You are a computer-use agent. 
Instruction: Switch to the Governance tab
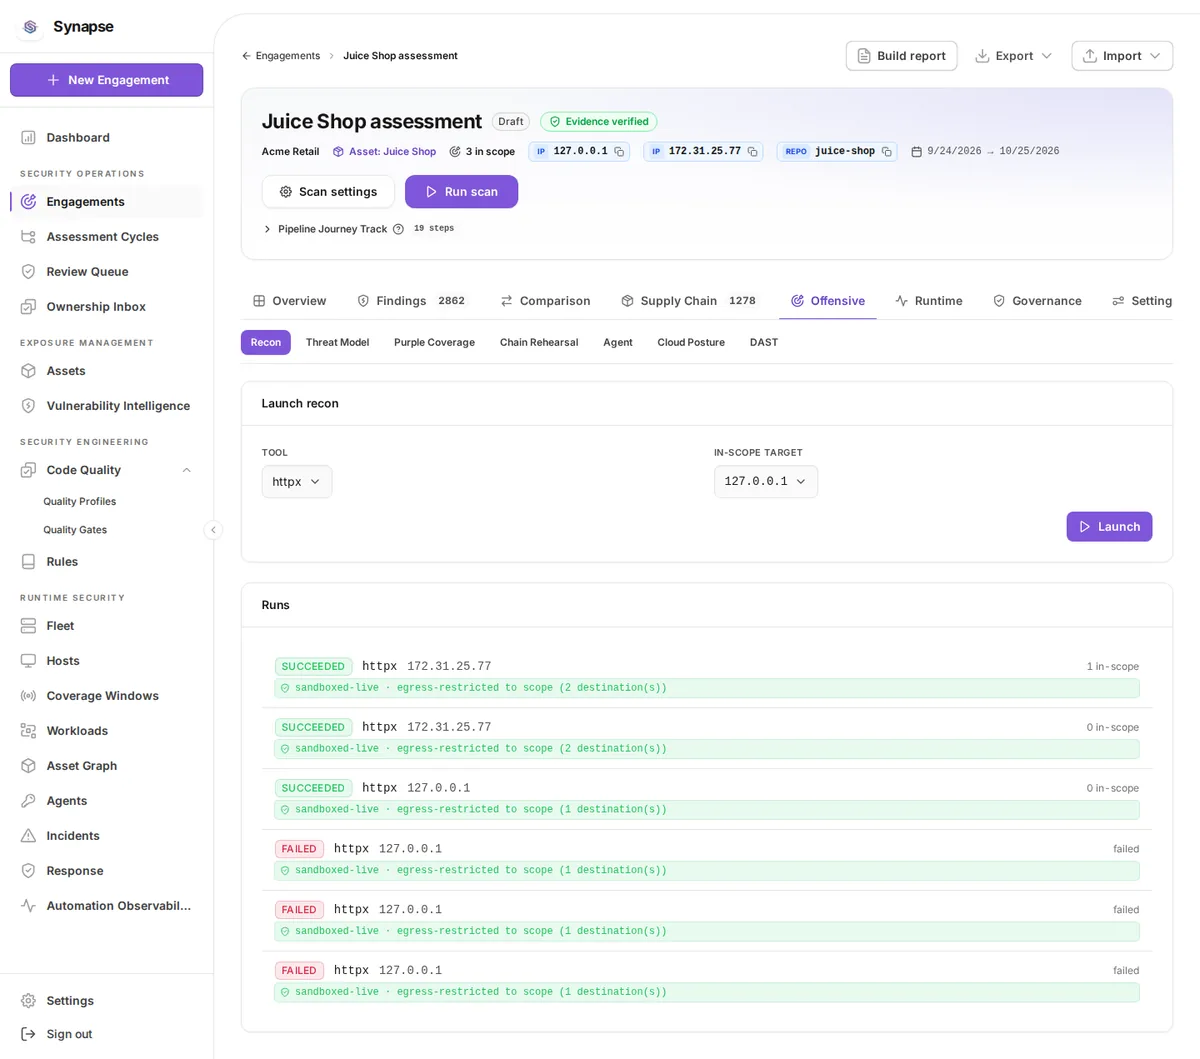coord(1037,301)
